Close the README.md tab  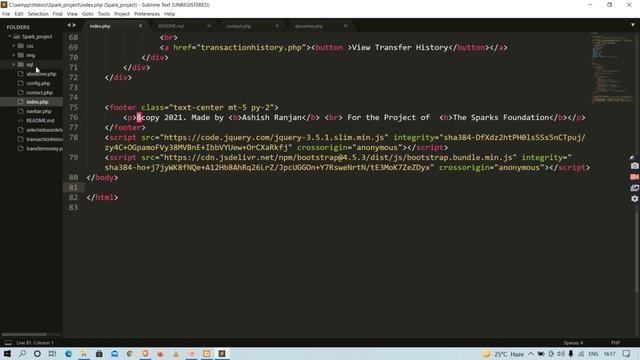click(x=209, y=26)
